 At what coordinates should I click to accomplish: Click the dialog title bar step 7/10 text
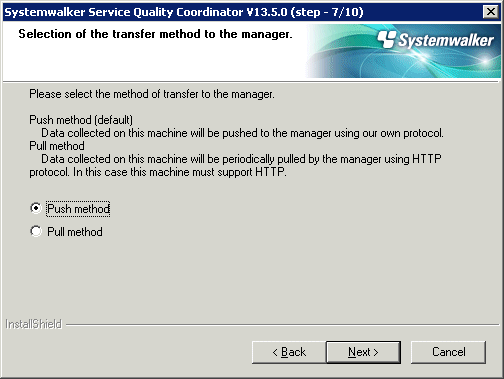click(x=327, y=12)
